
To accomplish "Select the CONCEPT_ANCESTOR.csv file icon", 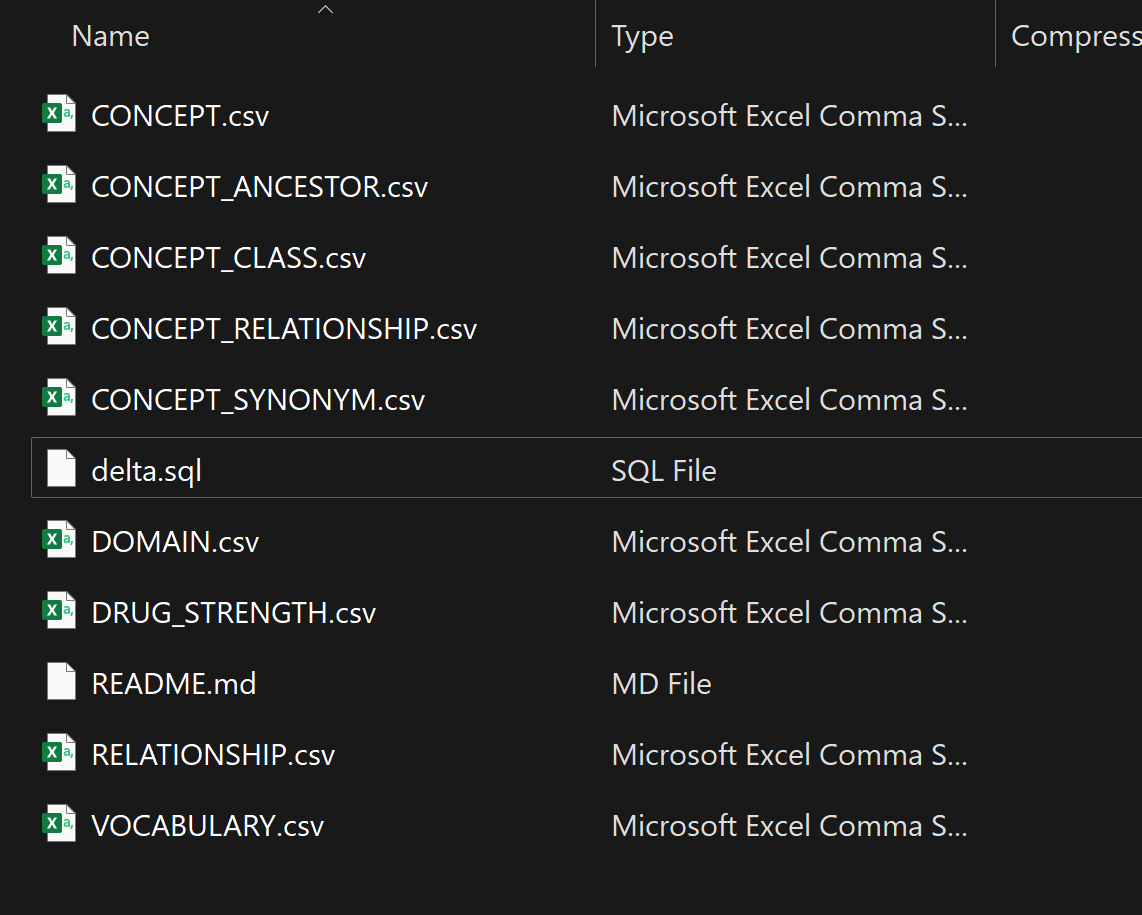I will pyautogui.click(x=60, y=185).
